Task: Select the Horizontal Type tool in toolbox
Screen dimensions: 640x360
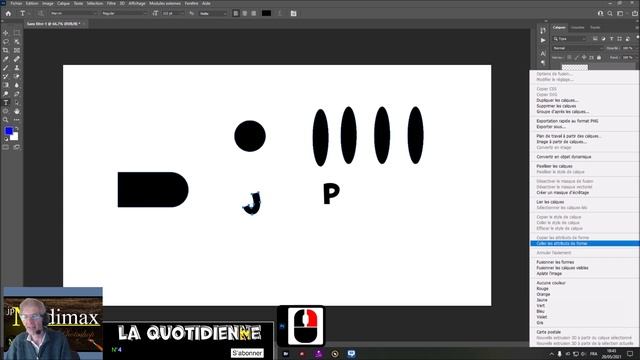Action: 6,102
